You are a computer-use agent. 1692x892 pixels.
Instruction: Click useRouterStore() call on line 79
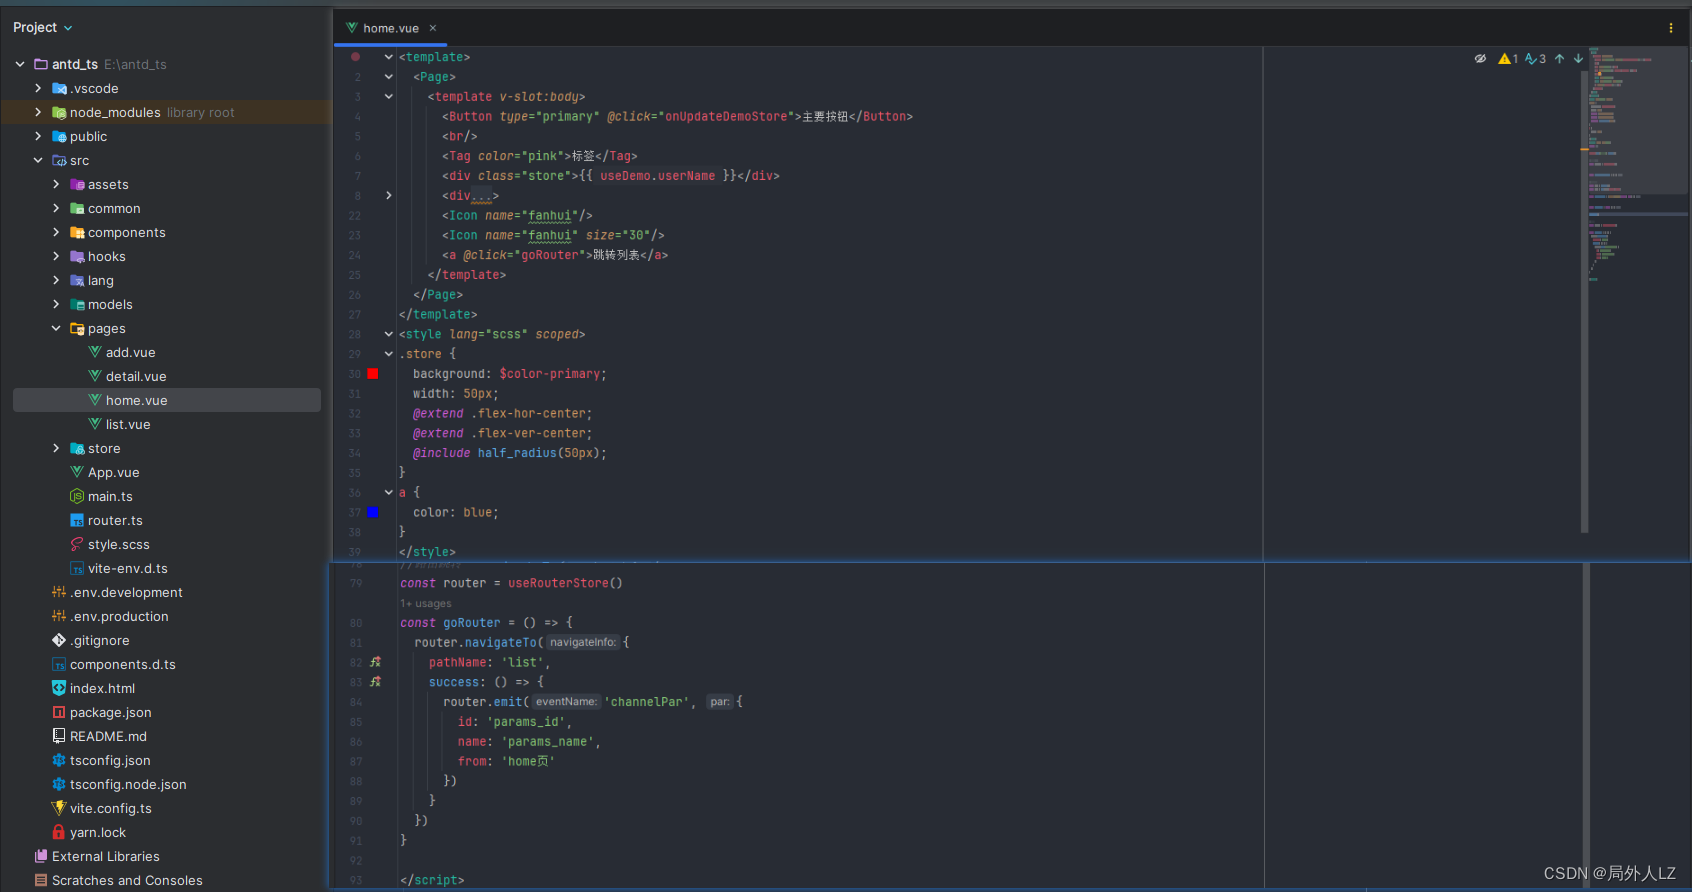(565, 583)
